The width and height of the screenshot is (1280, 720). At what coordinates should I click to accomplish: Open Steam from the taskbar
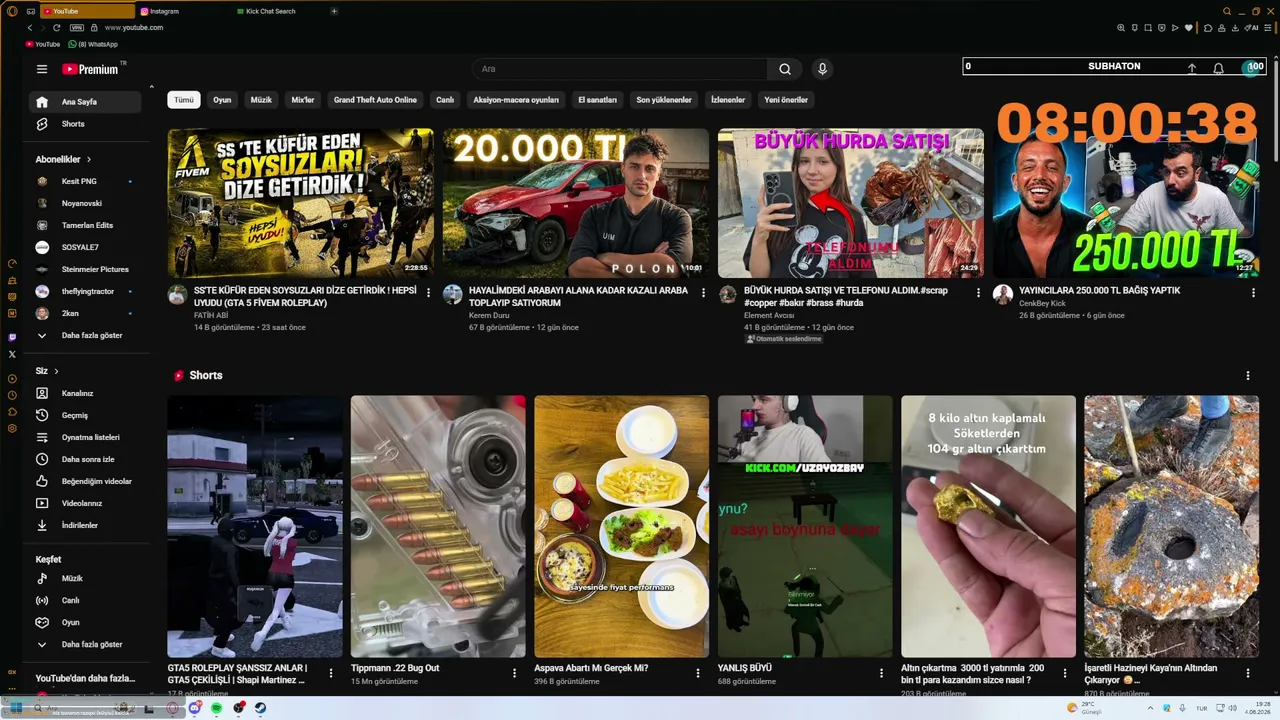coord(260,708)
